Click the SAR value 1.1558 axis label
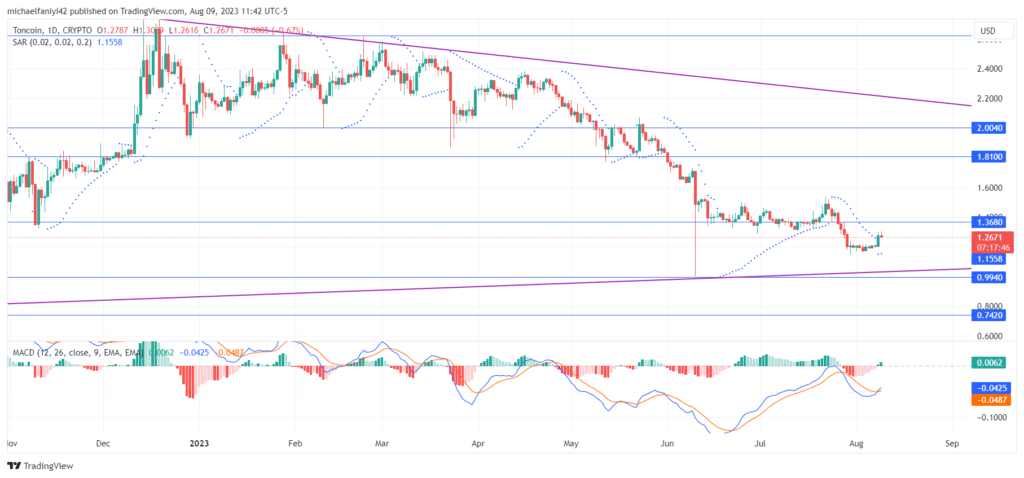 click(x=987, y=259)
